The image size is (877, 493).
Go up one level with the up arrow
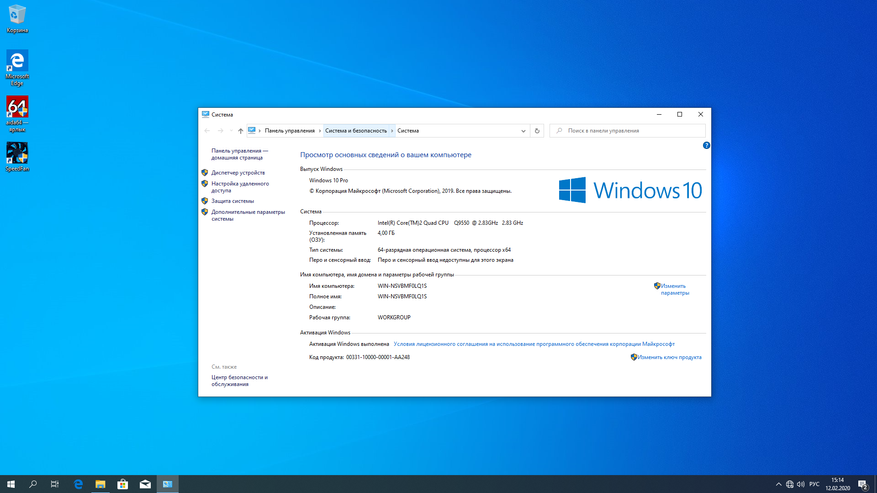coord(240,131)
